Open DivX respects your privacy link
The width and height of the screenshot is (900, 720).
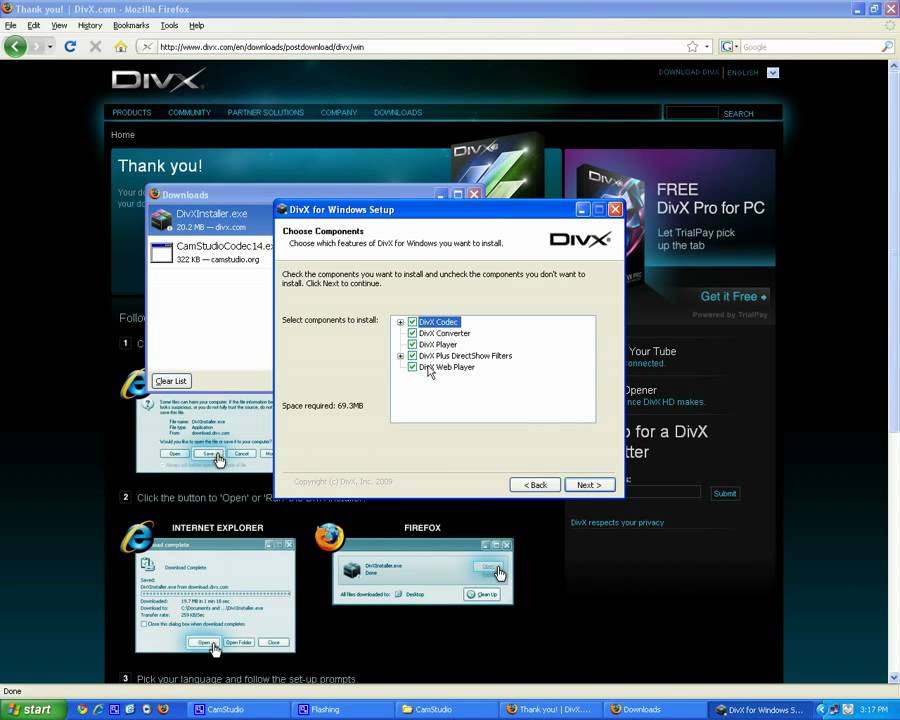tap(617, 522)
